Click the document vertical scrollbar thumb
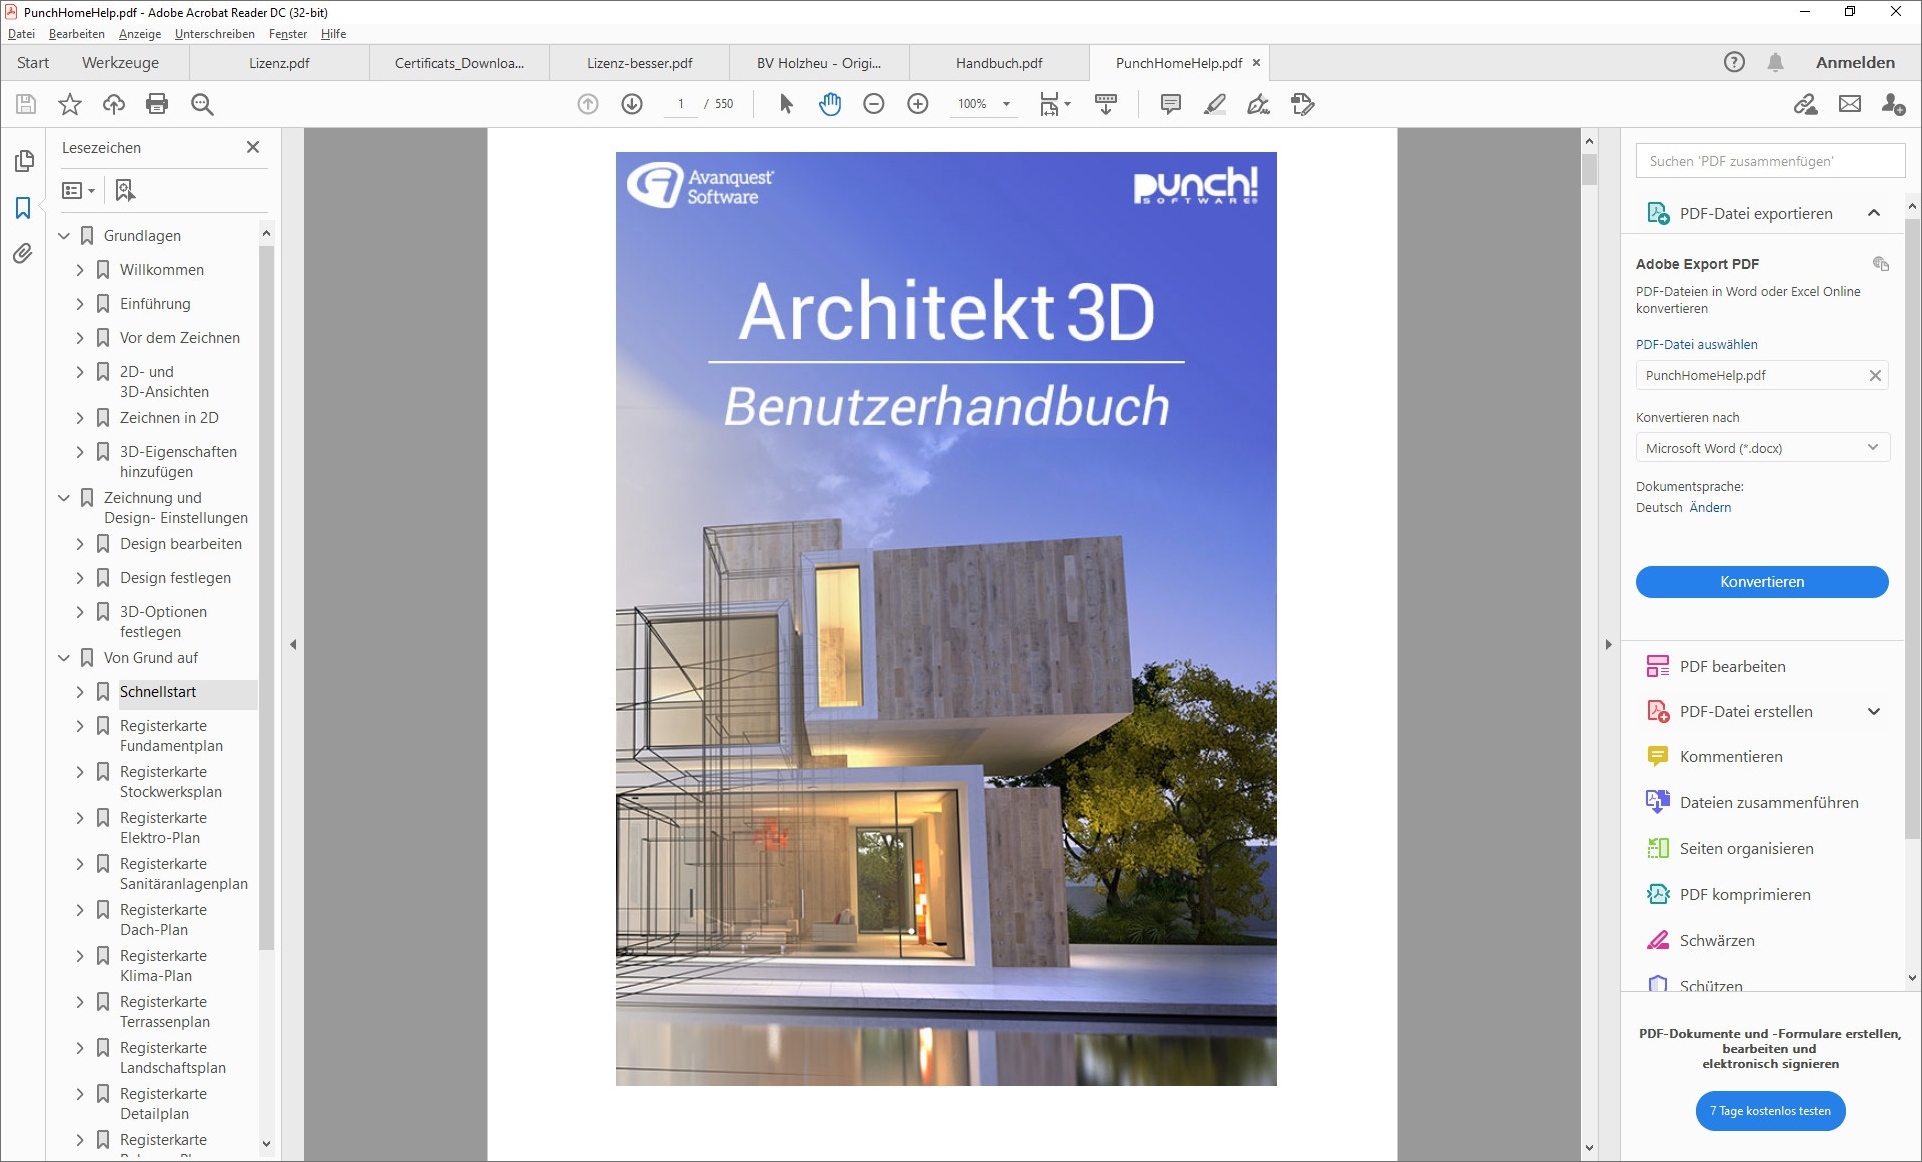1922x1162 pixels. click(1589, 168)
